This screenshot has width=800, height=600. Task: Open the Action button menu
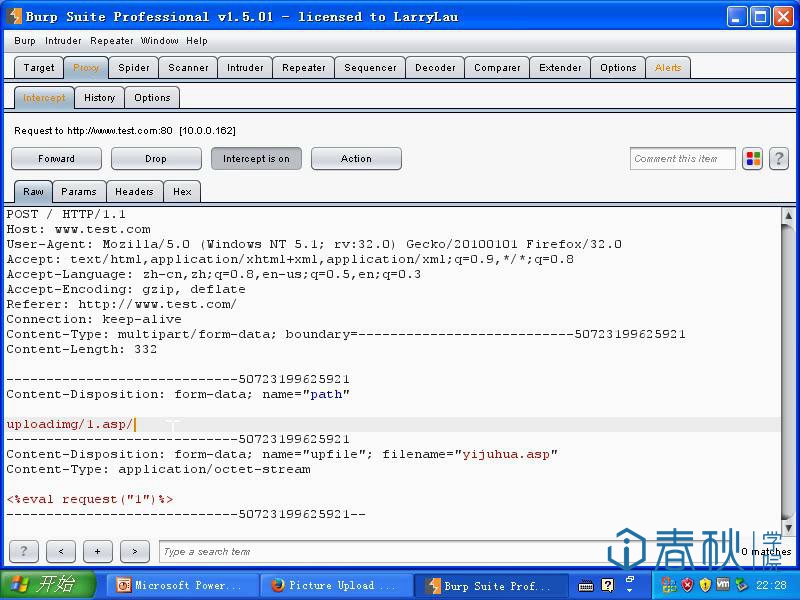356,159
